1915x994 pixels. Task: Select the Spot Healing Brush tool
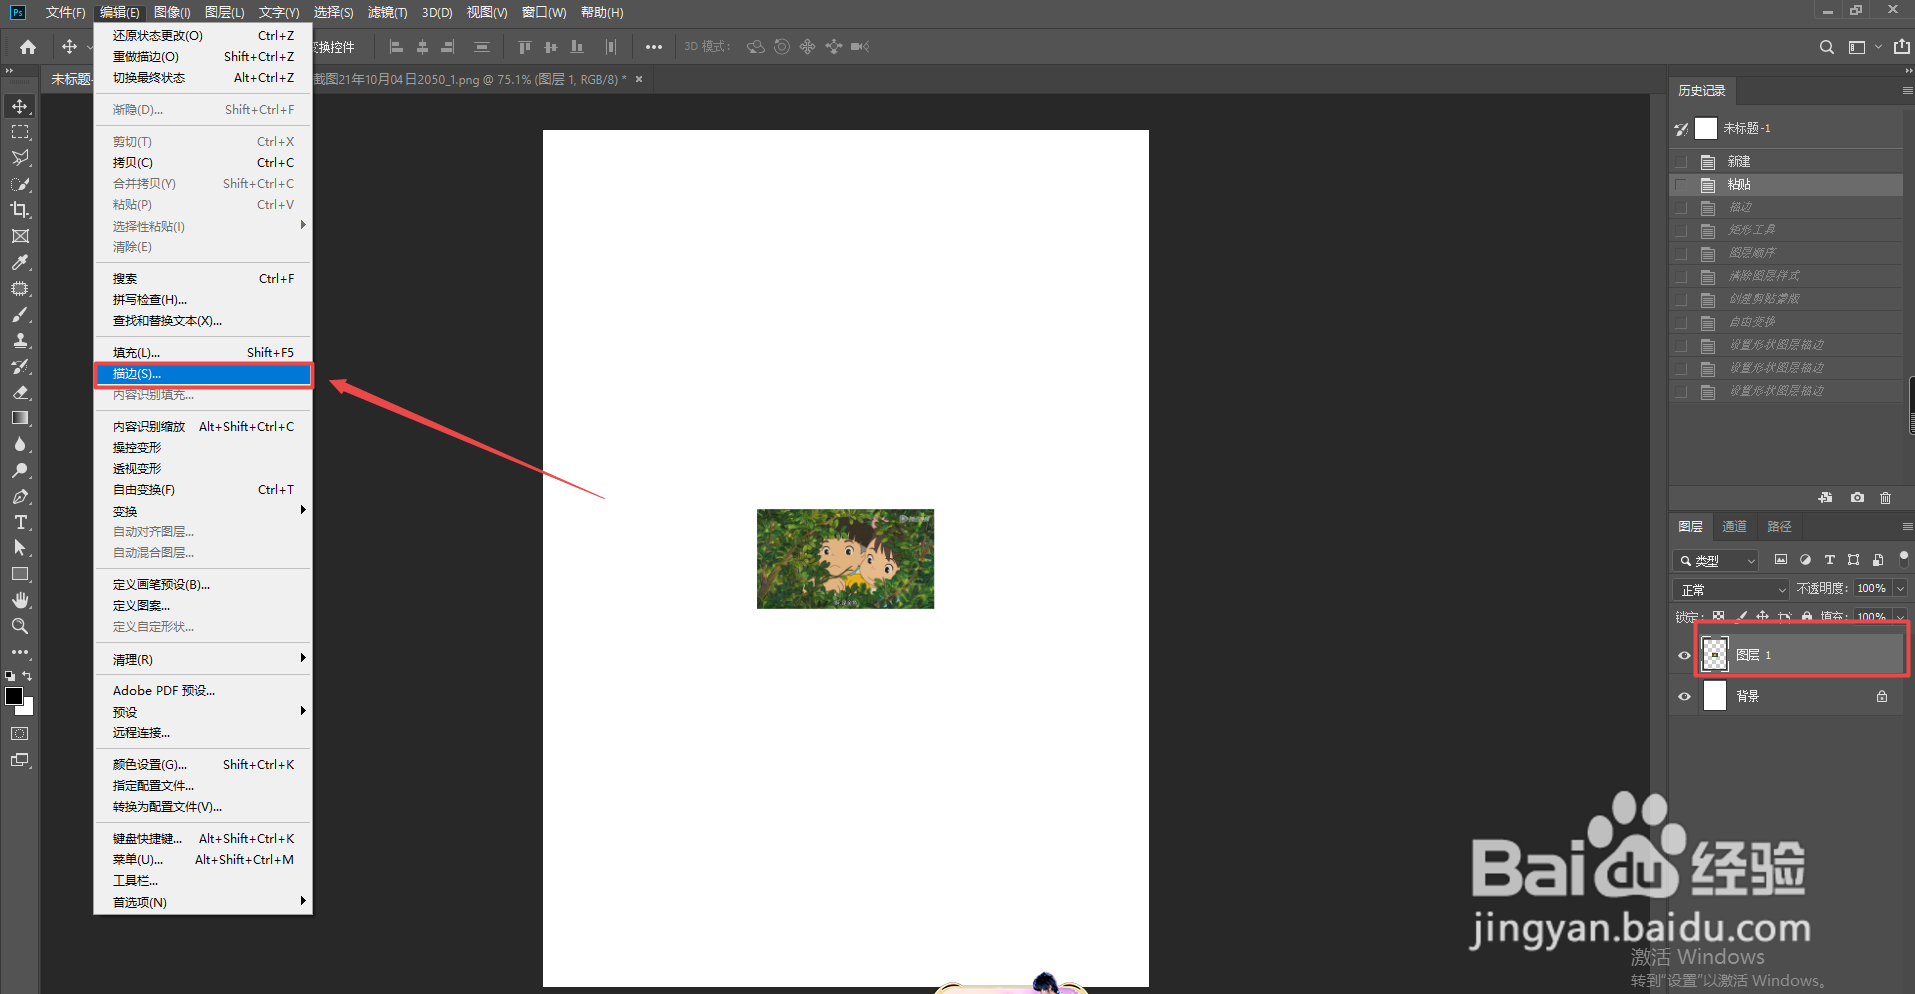tap(20, 288)
